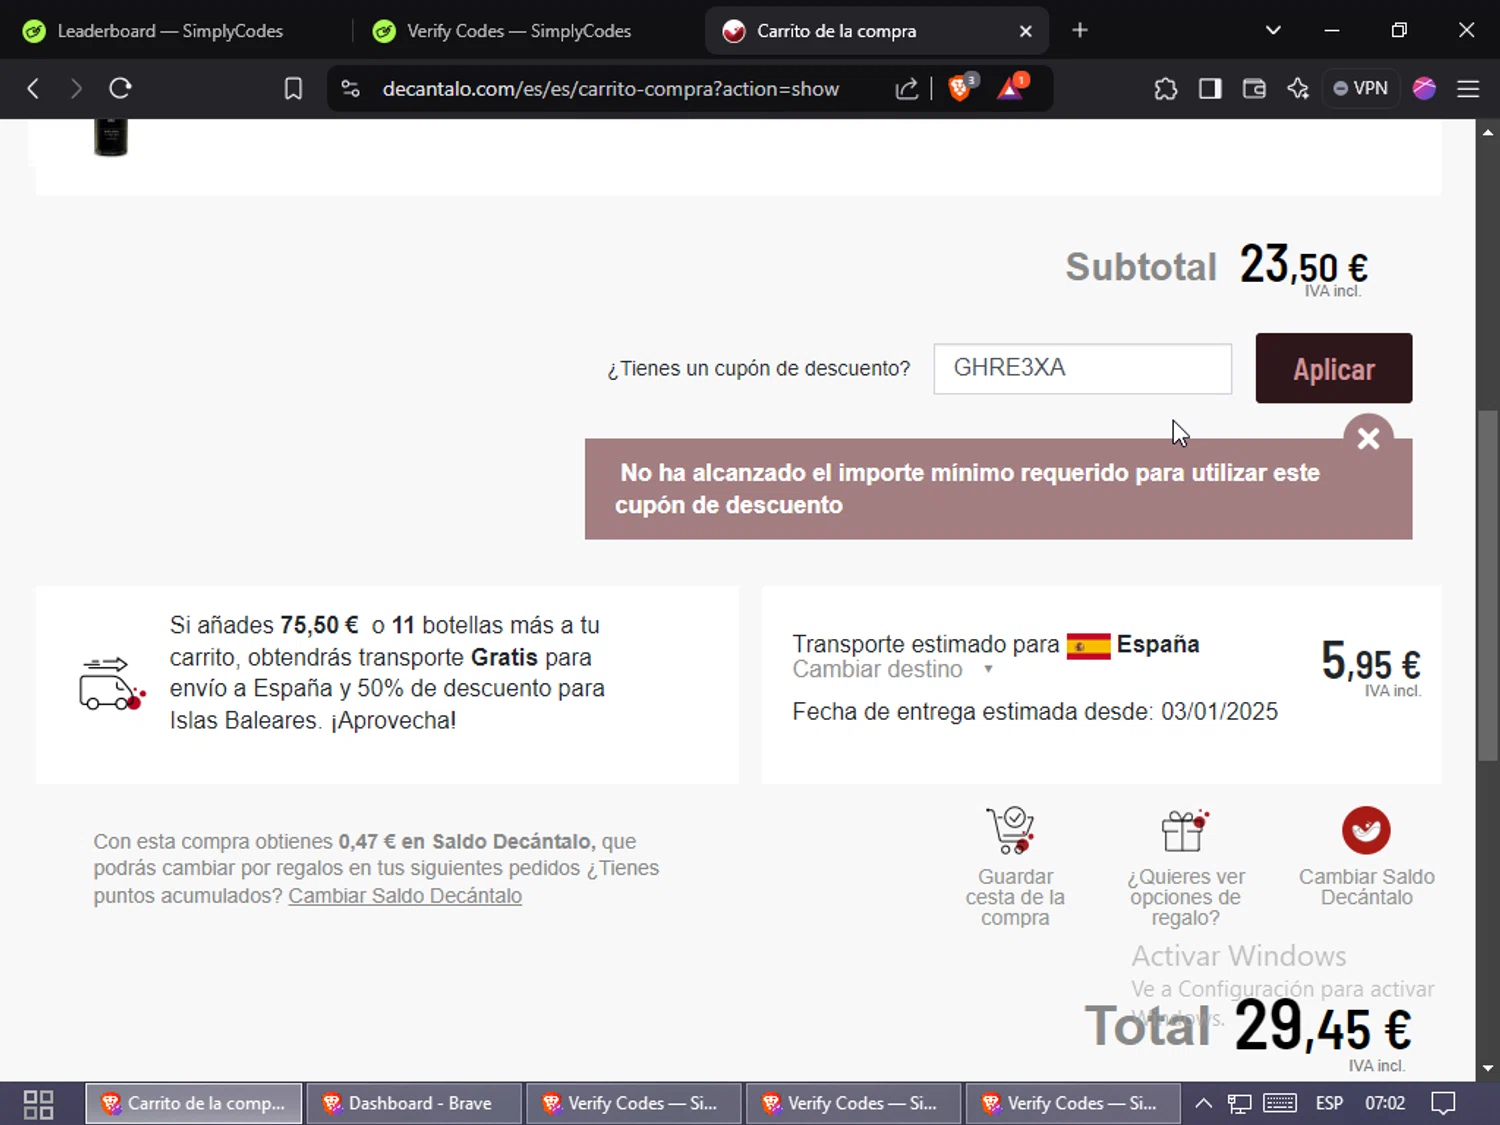Open the touch keyboard tray icon
Viewport: 1500px width, 1125px height.
click(1280, 1104)
